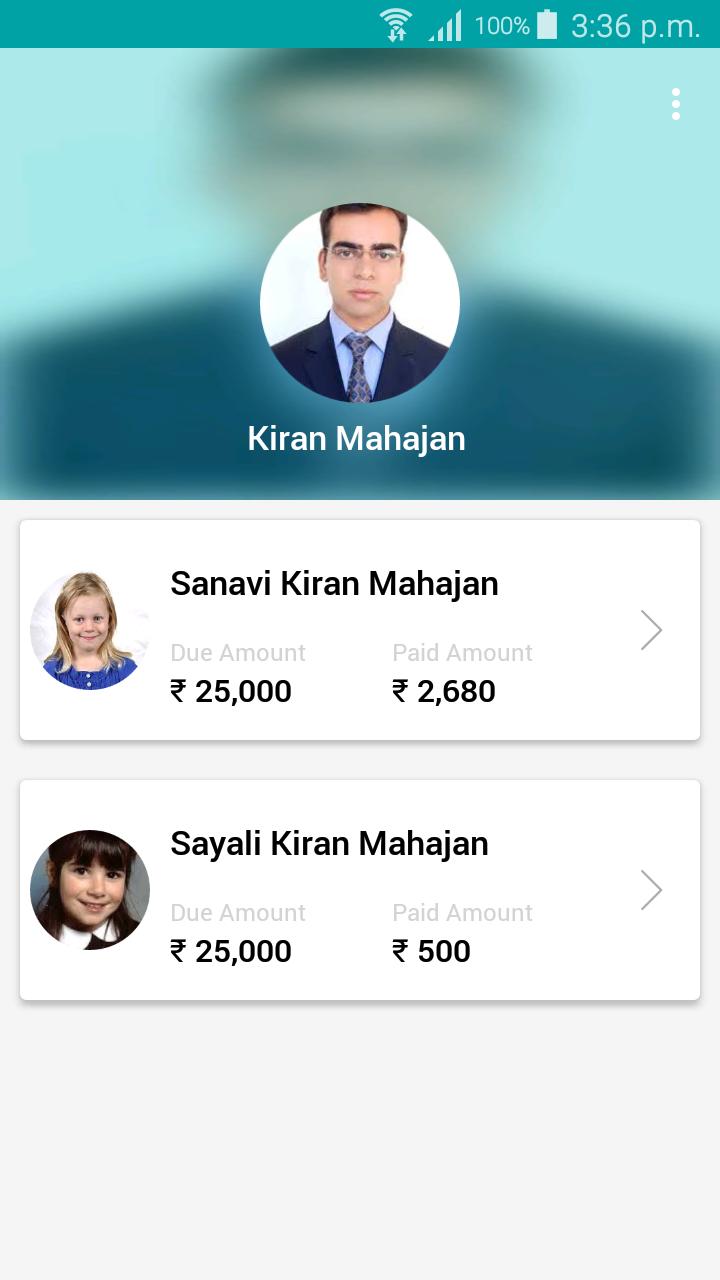Tap Sanavi's paid amount ₹ 2,680
Image resolution: width=720 pixels, height=1280 pixels.
click(444, 691)
